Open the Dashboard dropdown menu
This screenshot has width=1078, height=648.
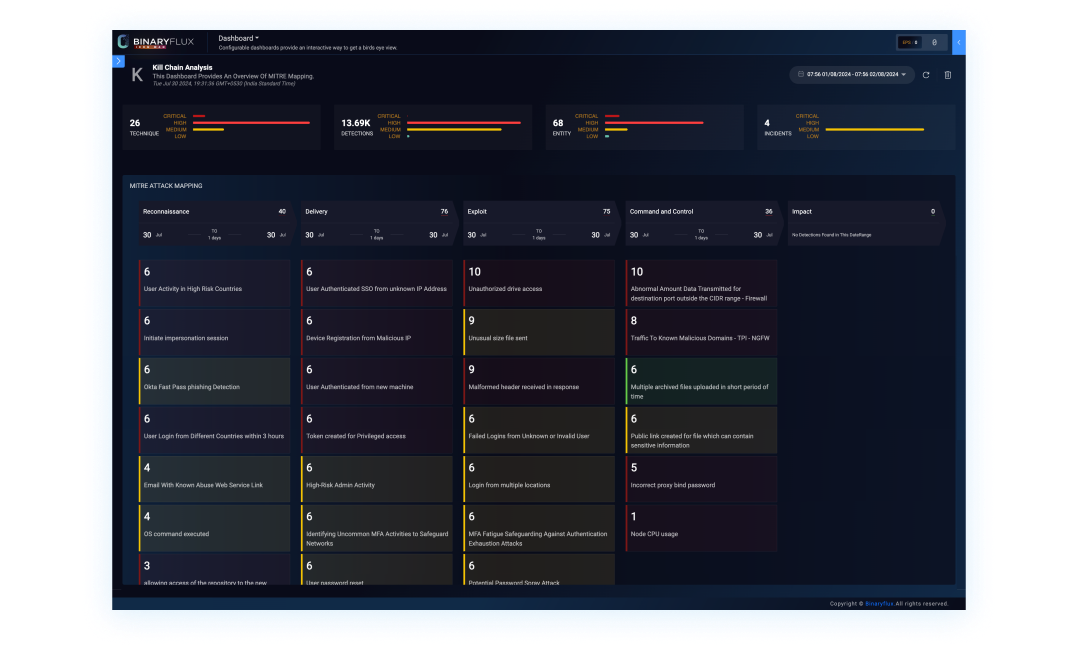point(238,38)
